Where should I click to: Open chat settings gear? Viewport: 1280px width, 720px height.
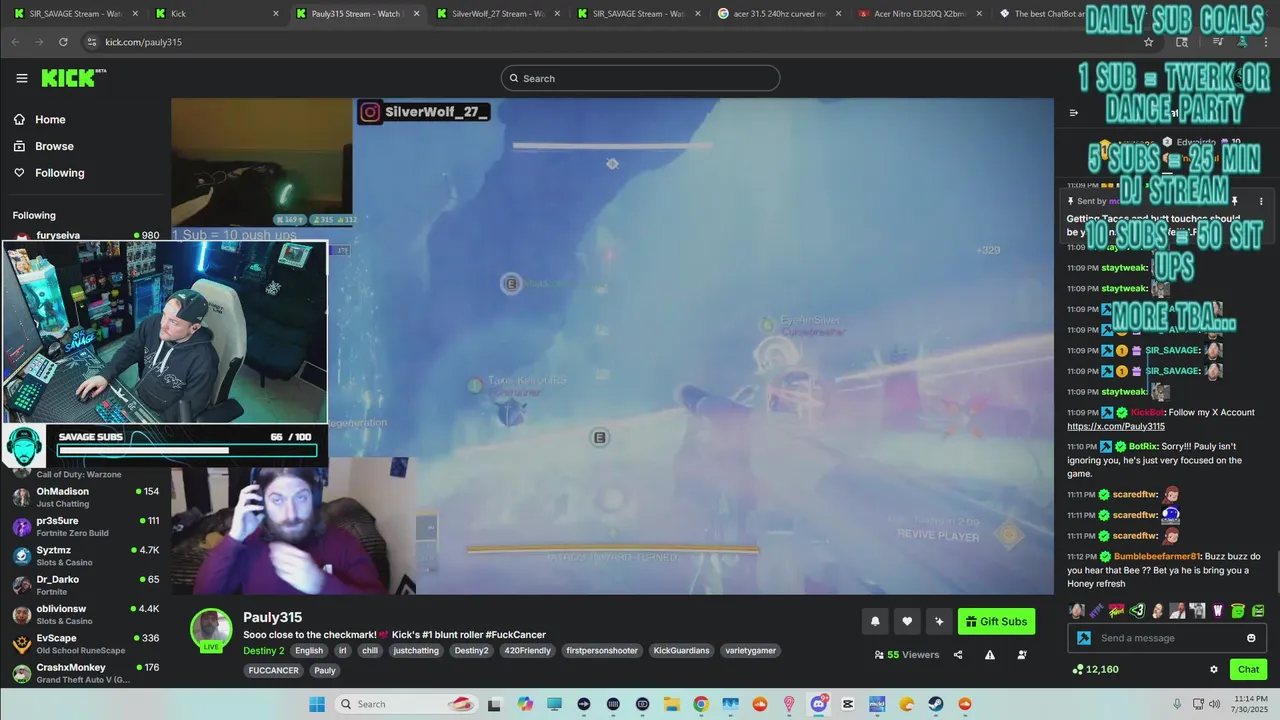click(x=1214, y=669)
